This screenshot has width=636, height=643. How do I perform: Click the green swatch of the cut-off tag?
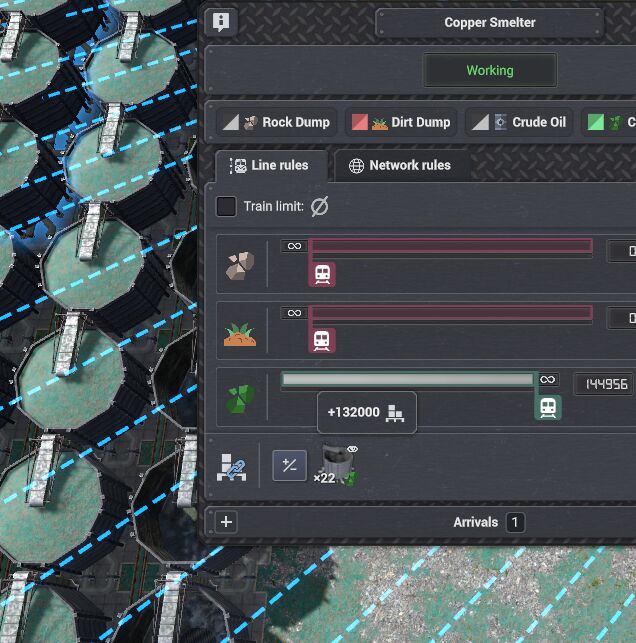point(595,122)
